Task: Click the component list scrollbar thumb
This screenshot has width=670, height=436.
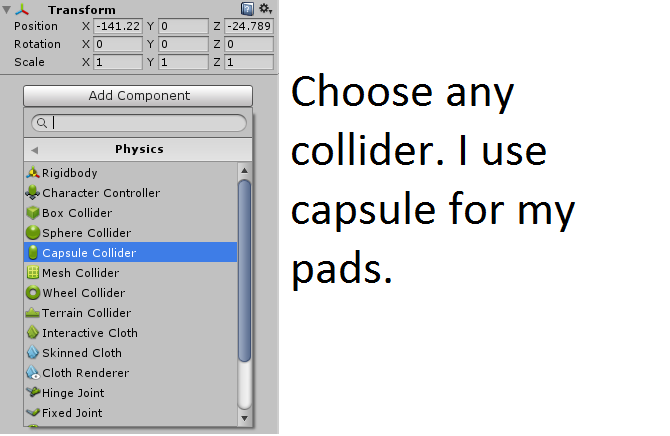Action: 244,270
